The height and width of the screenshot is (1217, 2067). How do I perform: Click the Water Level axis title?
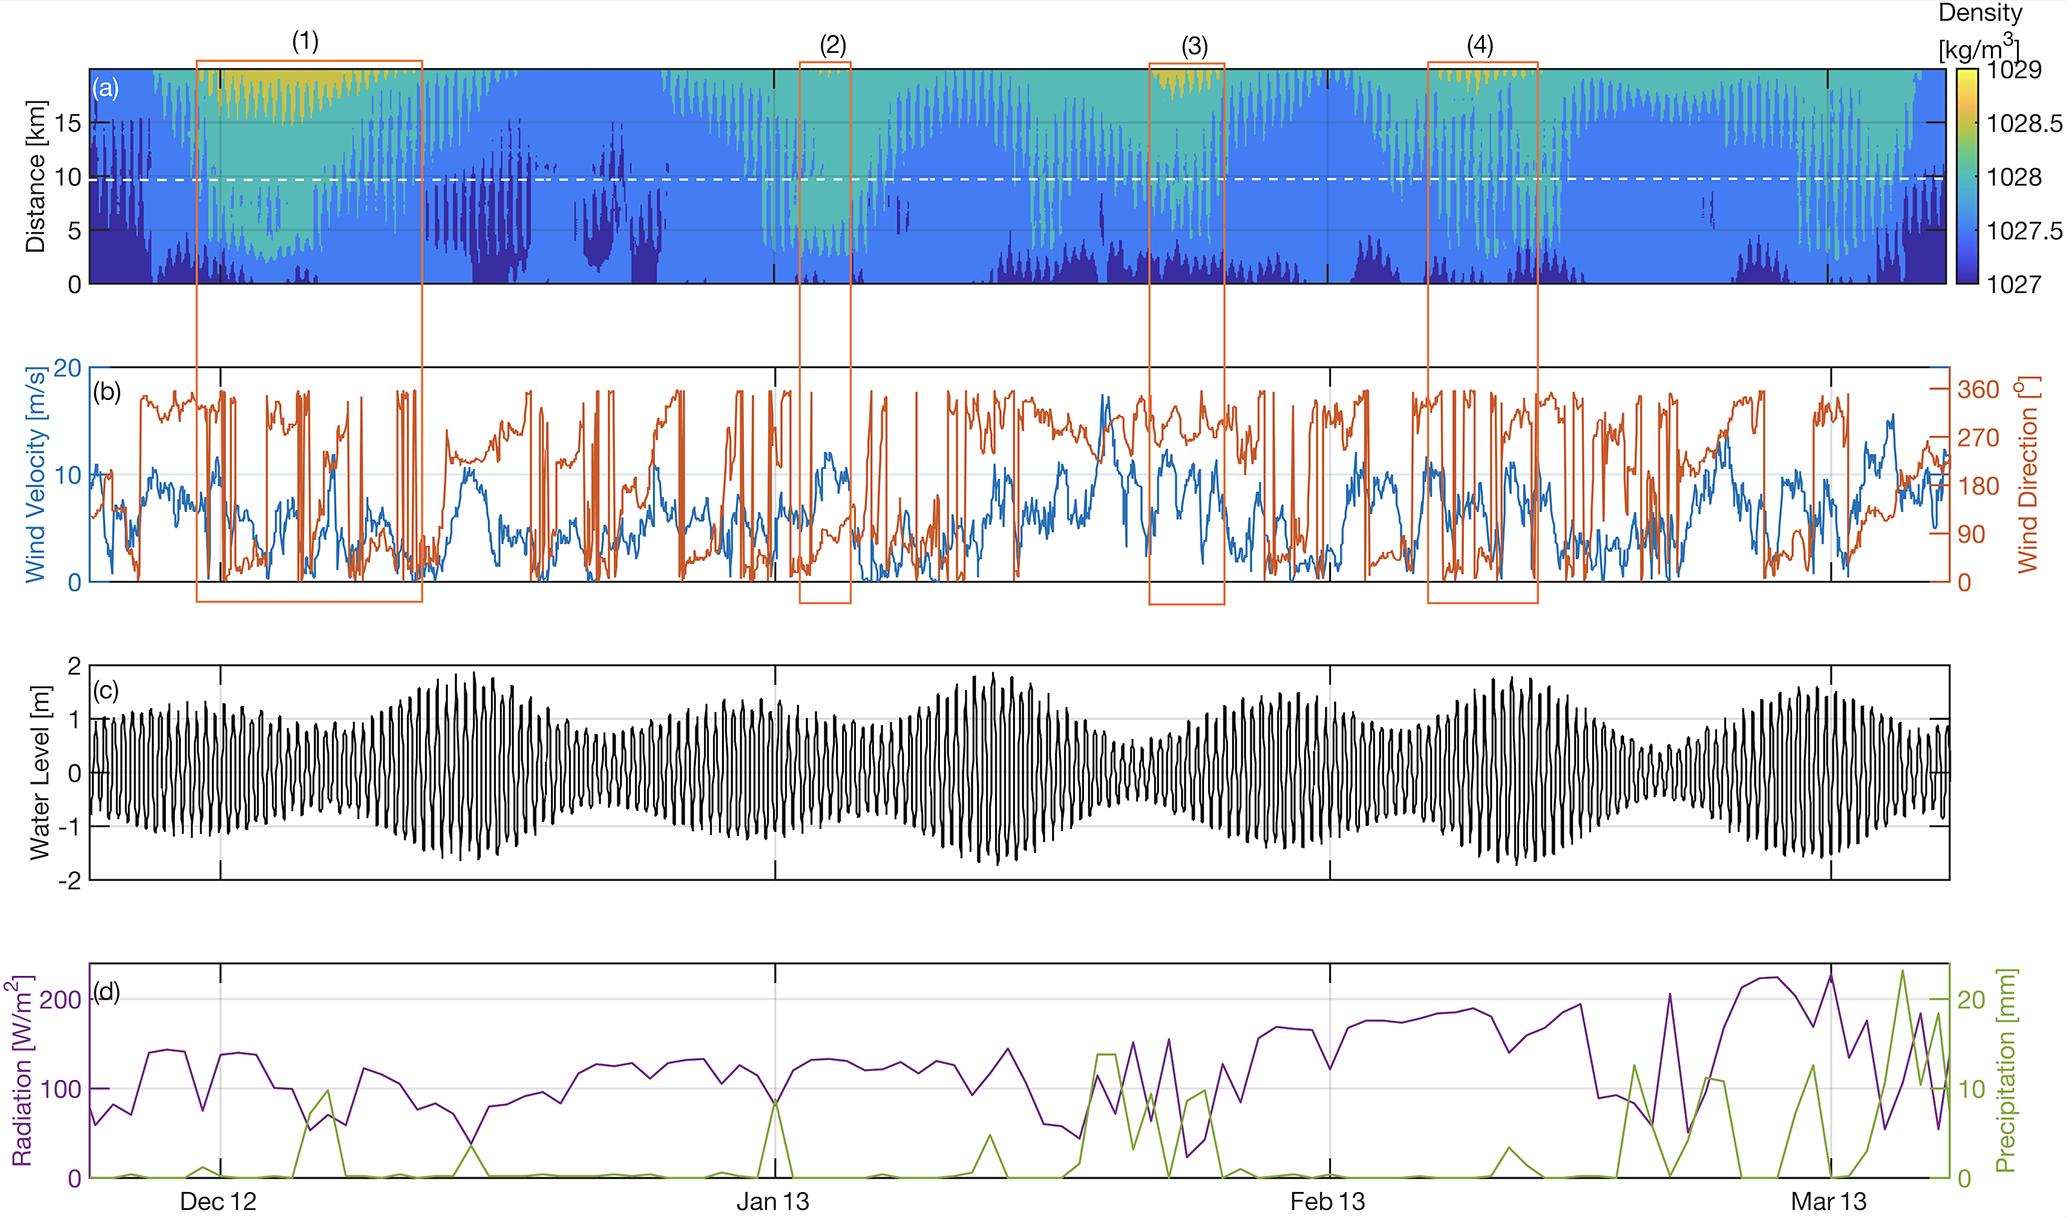[40, 773]
